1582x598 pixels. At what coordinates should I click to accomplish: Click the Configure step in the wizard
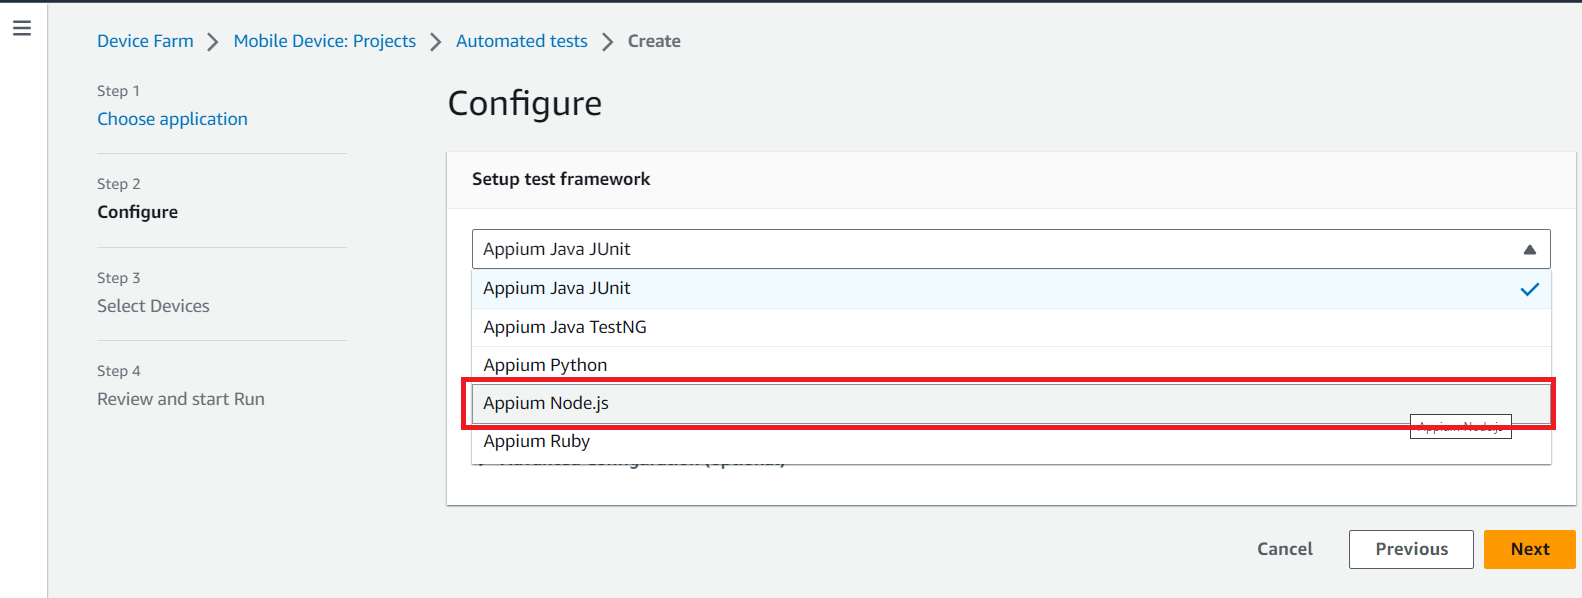137,212
